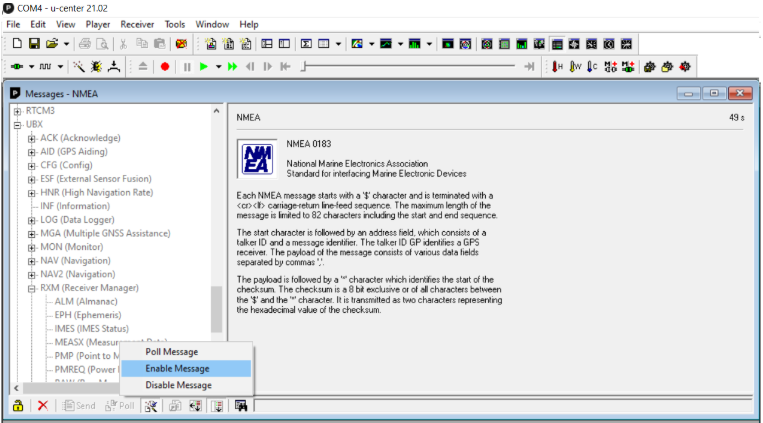Open the colorful chart view icon

tap(357, 44)
